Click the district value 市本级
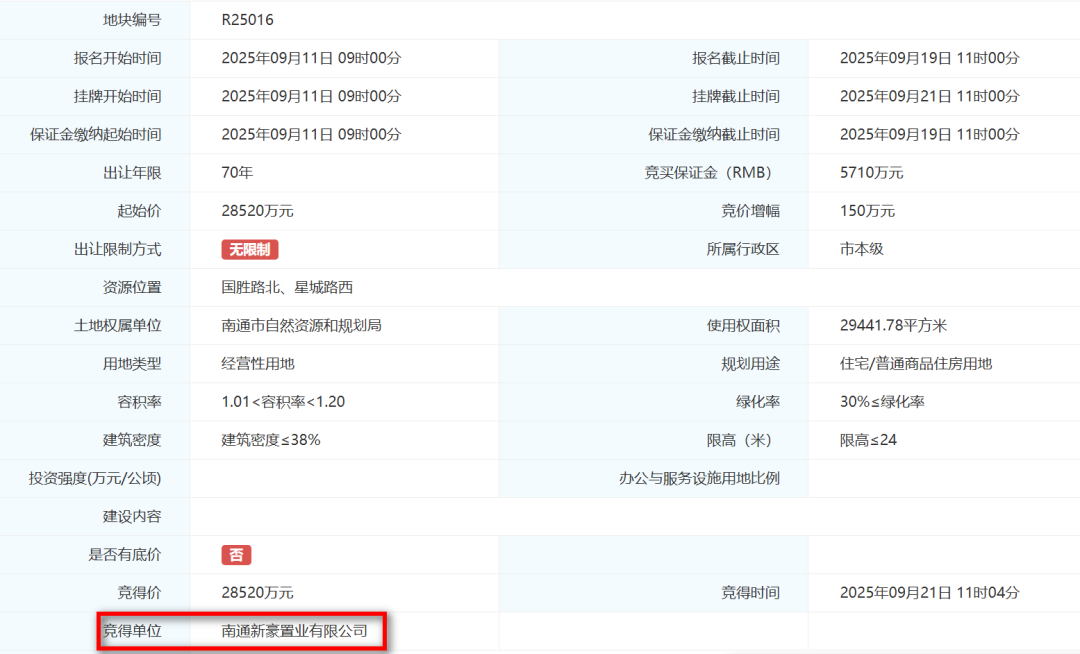This screenshot has width=1080, height=654. point(862,249)
